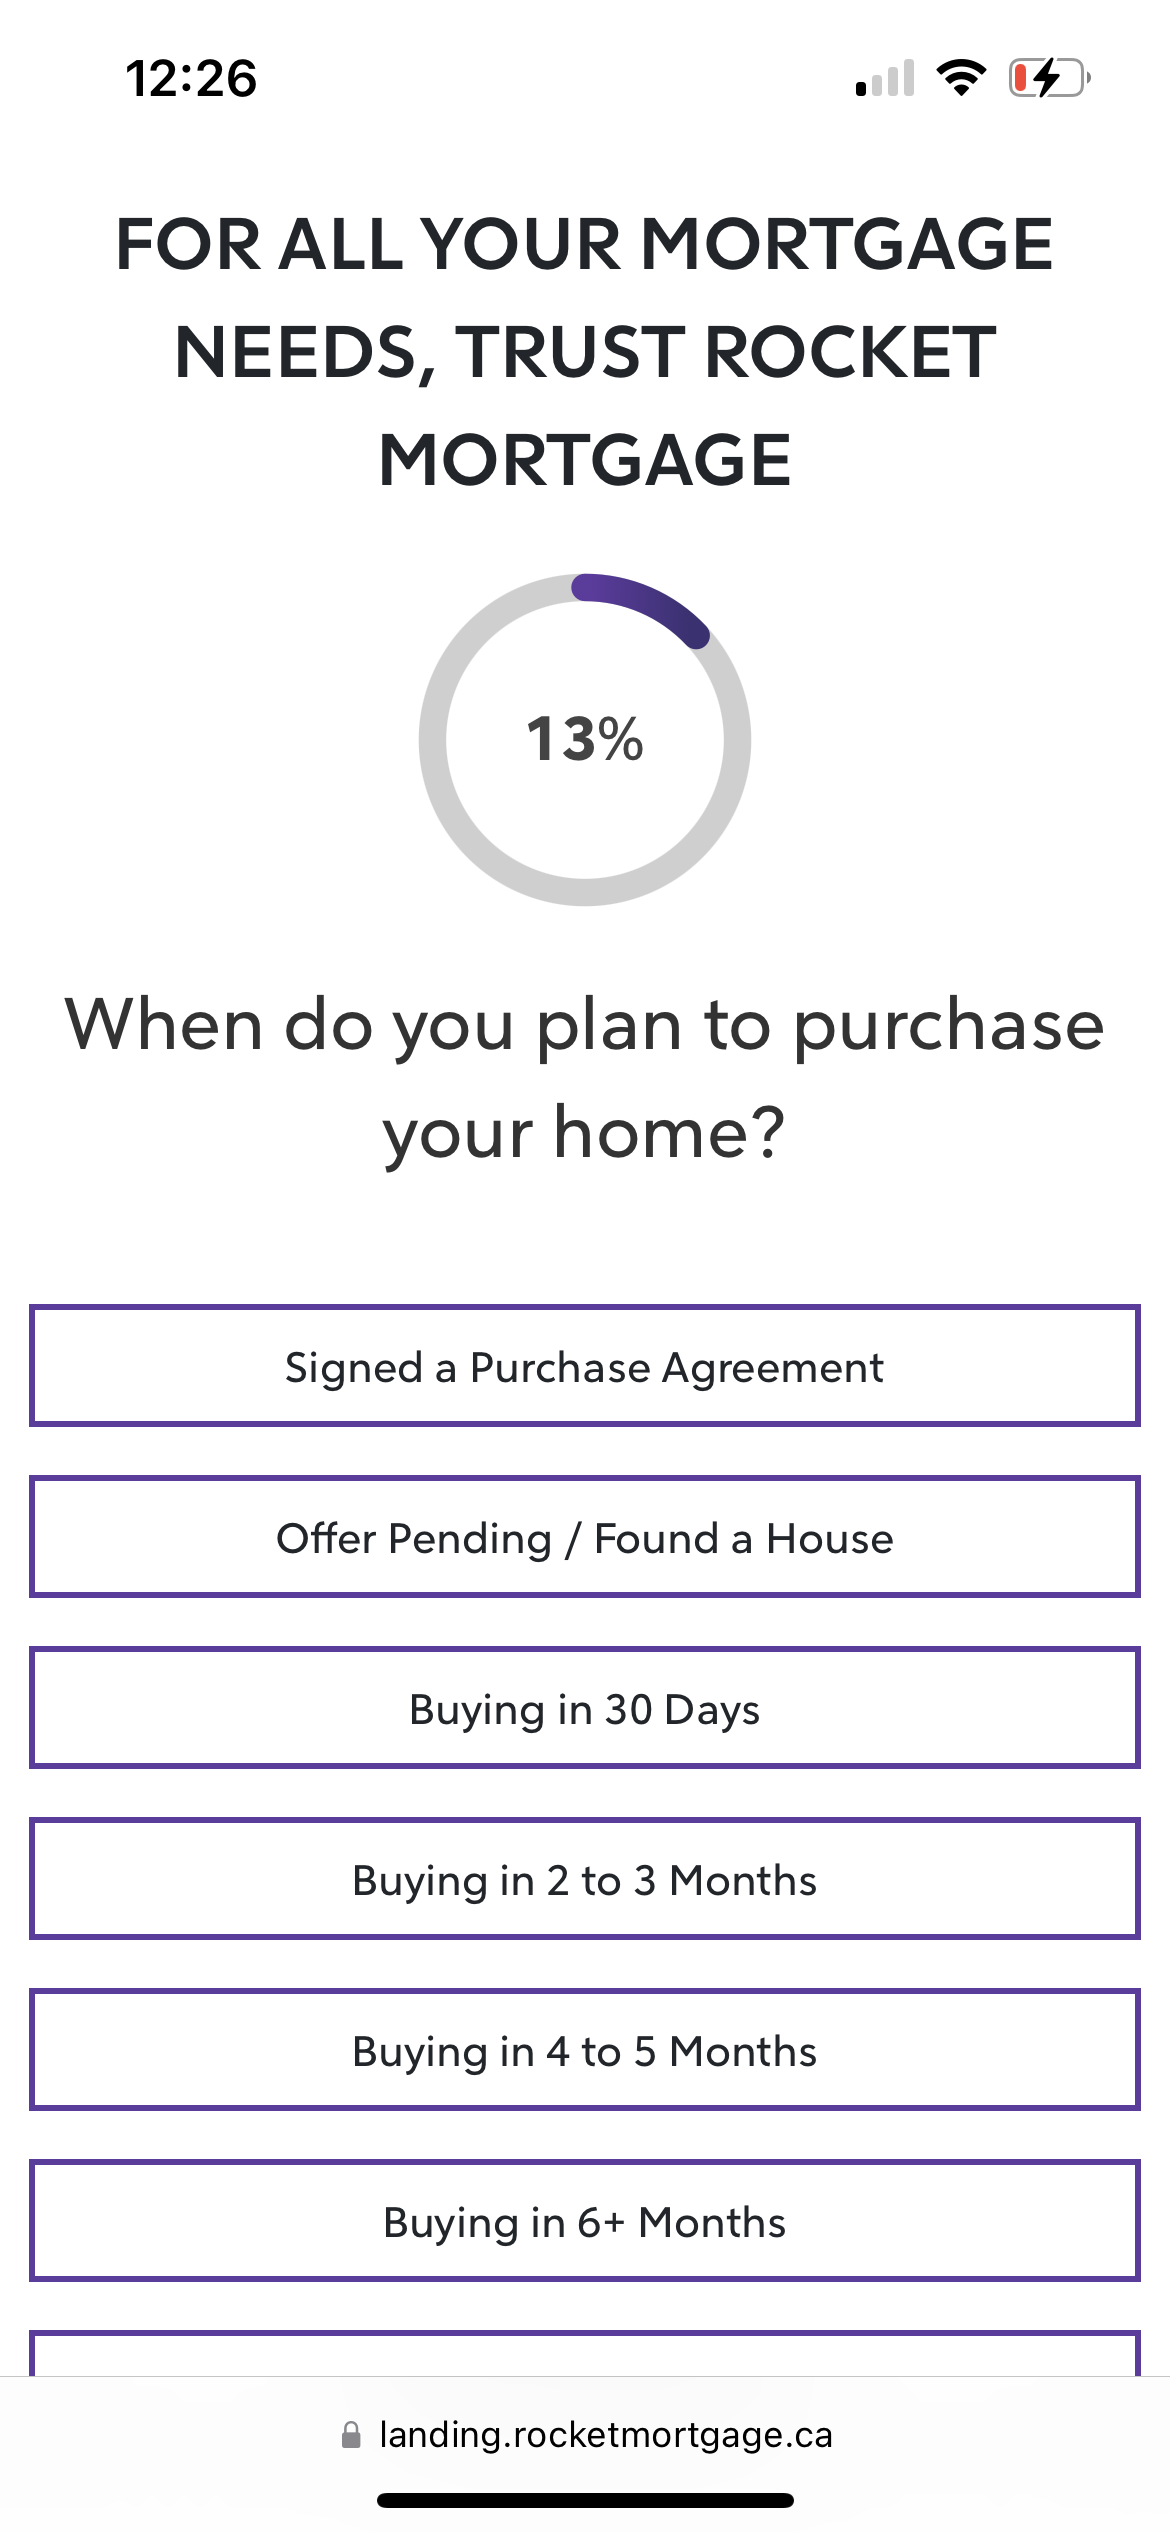Click the 13% circular progress indicator
The width and height of the screenshot is (1170, 2532).
pos(585,740)
